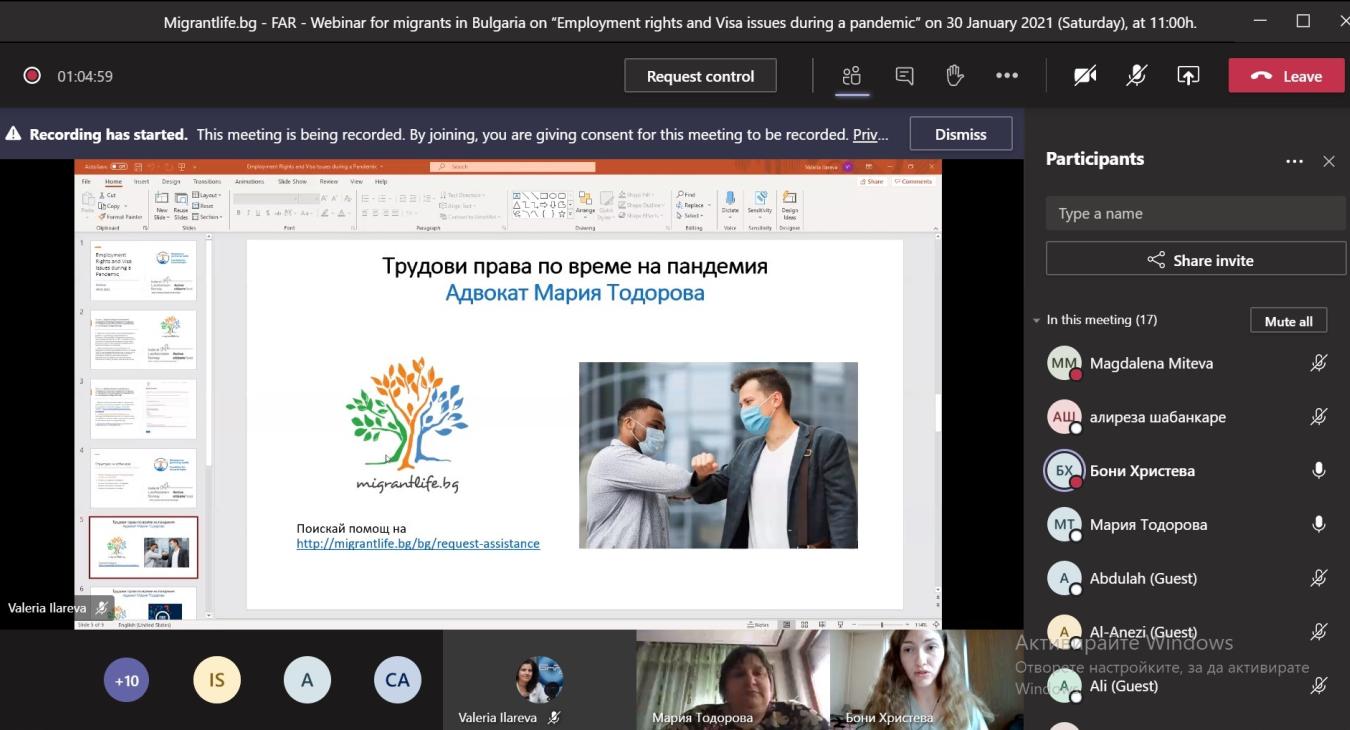Switch to Insert tab in PowerPoint

[141, 182]
